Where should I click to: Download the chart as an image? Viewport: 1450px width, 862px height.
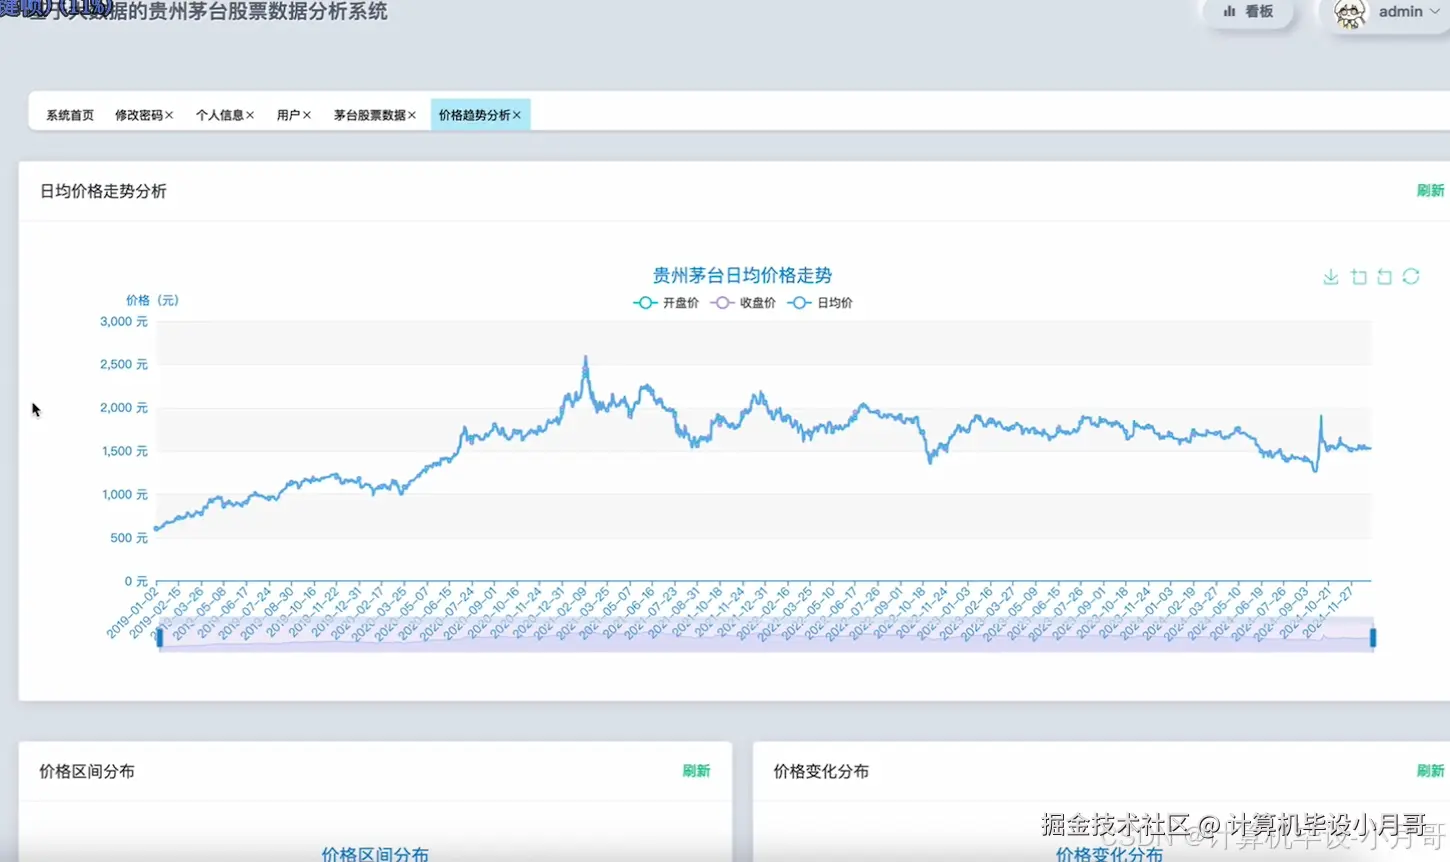click(1331, 276)
